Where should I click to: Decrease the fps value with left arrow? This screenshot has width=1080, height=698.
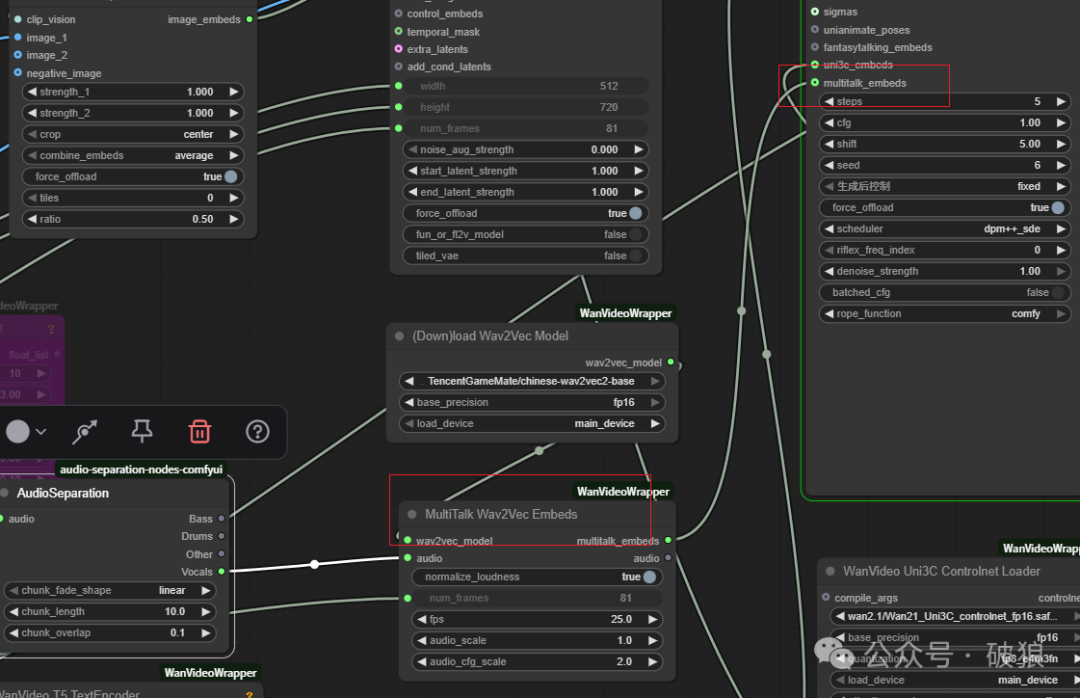click(421, 619)
